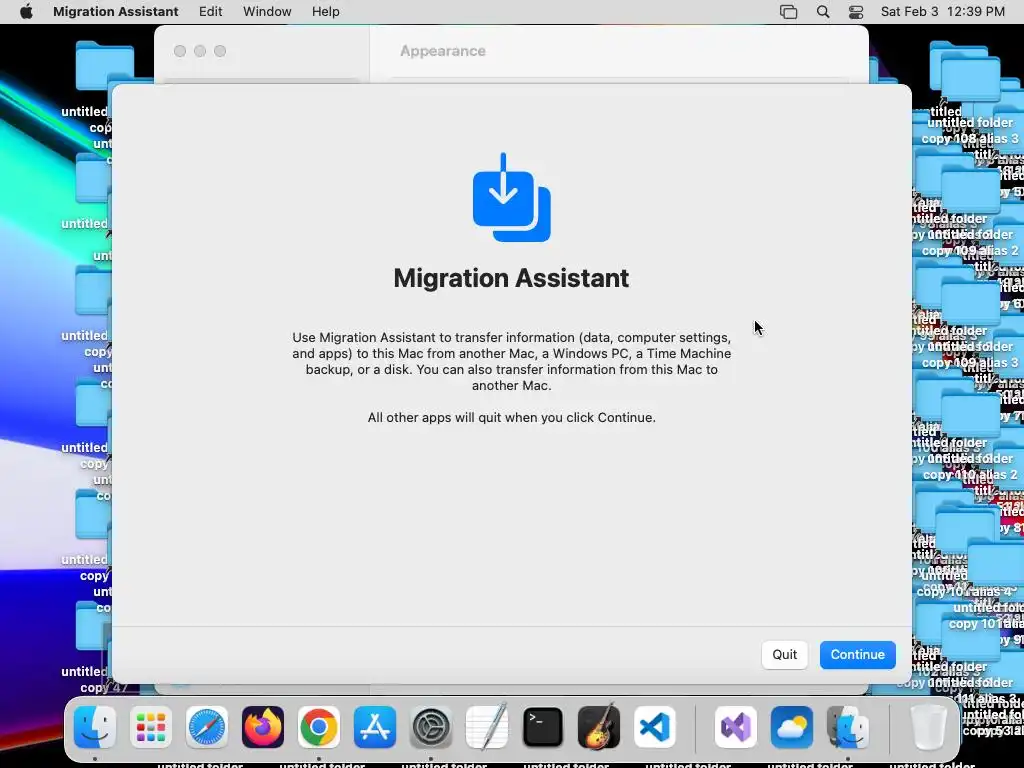
Task: Open App Store from the Dock
Action: tap(375, 726)
